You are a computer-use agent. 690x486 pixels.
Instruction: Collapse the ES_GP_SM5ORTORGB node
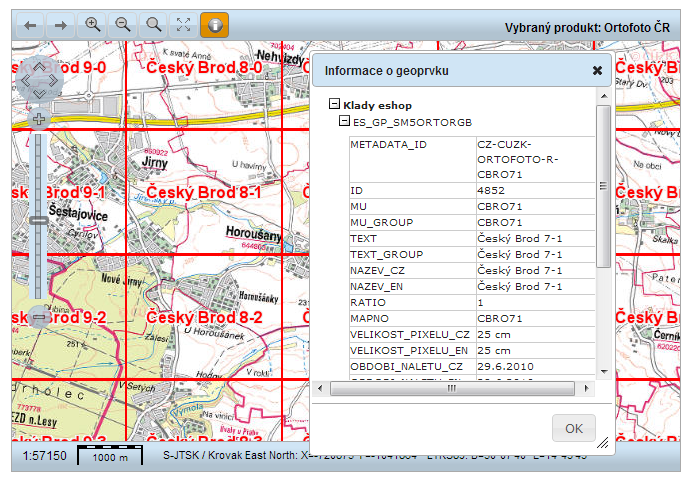[344, 121]
